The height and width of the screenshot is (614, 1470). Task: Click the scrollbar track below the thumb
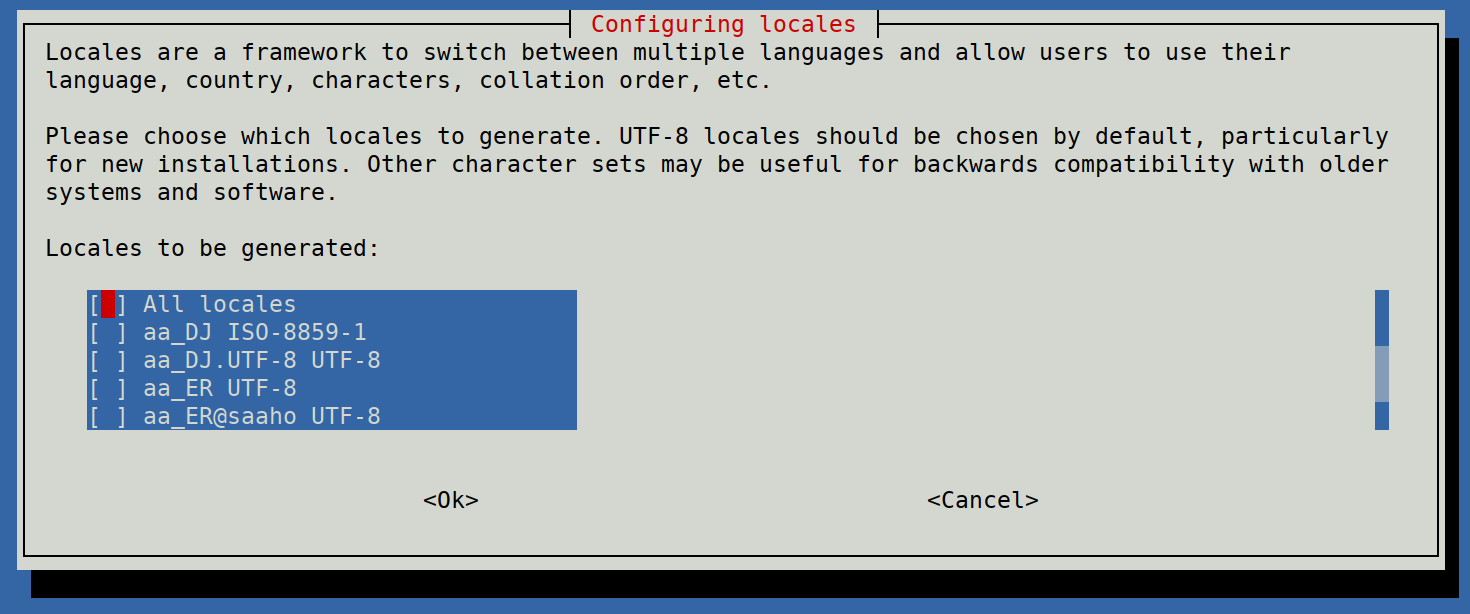(x=1382, y=416)
